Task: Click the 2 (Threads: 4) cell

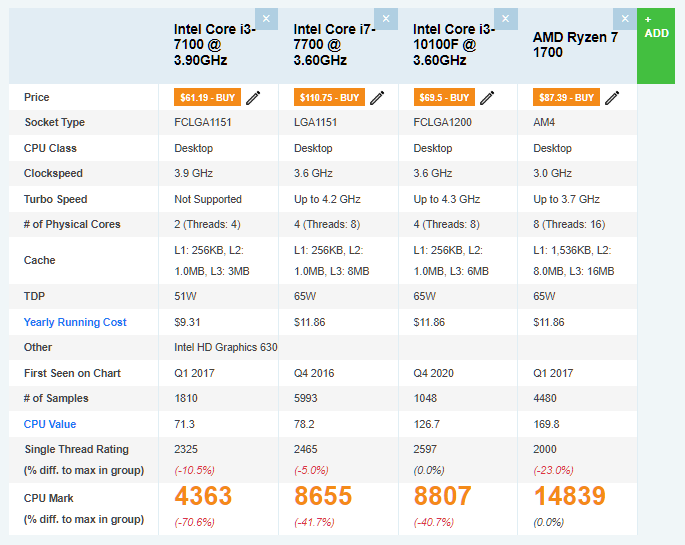Action: (208, 224)
